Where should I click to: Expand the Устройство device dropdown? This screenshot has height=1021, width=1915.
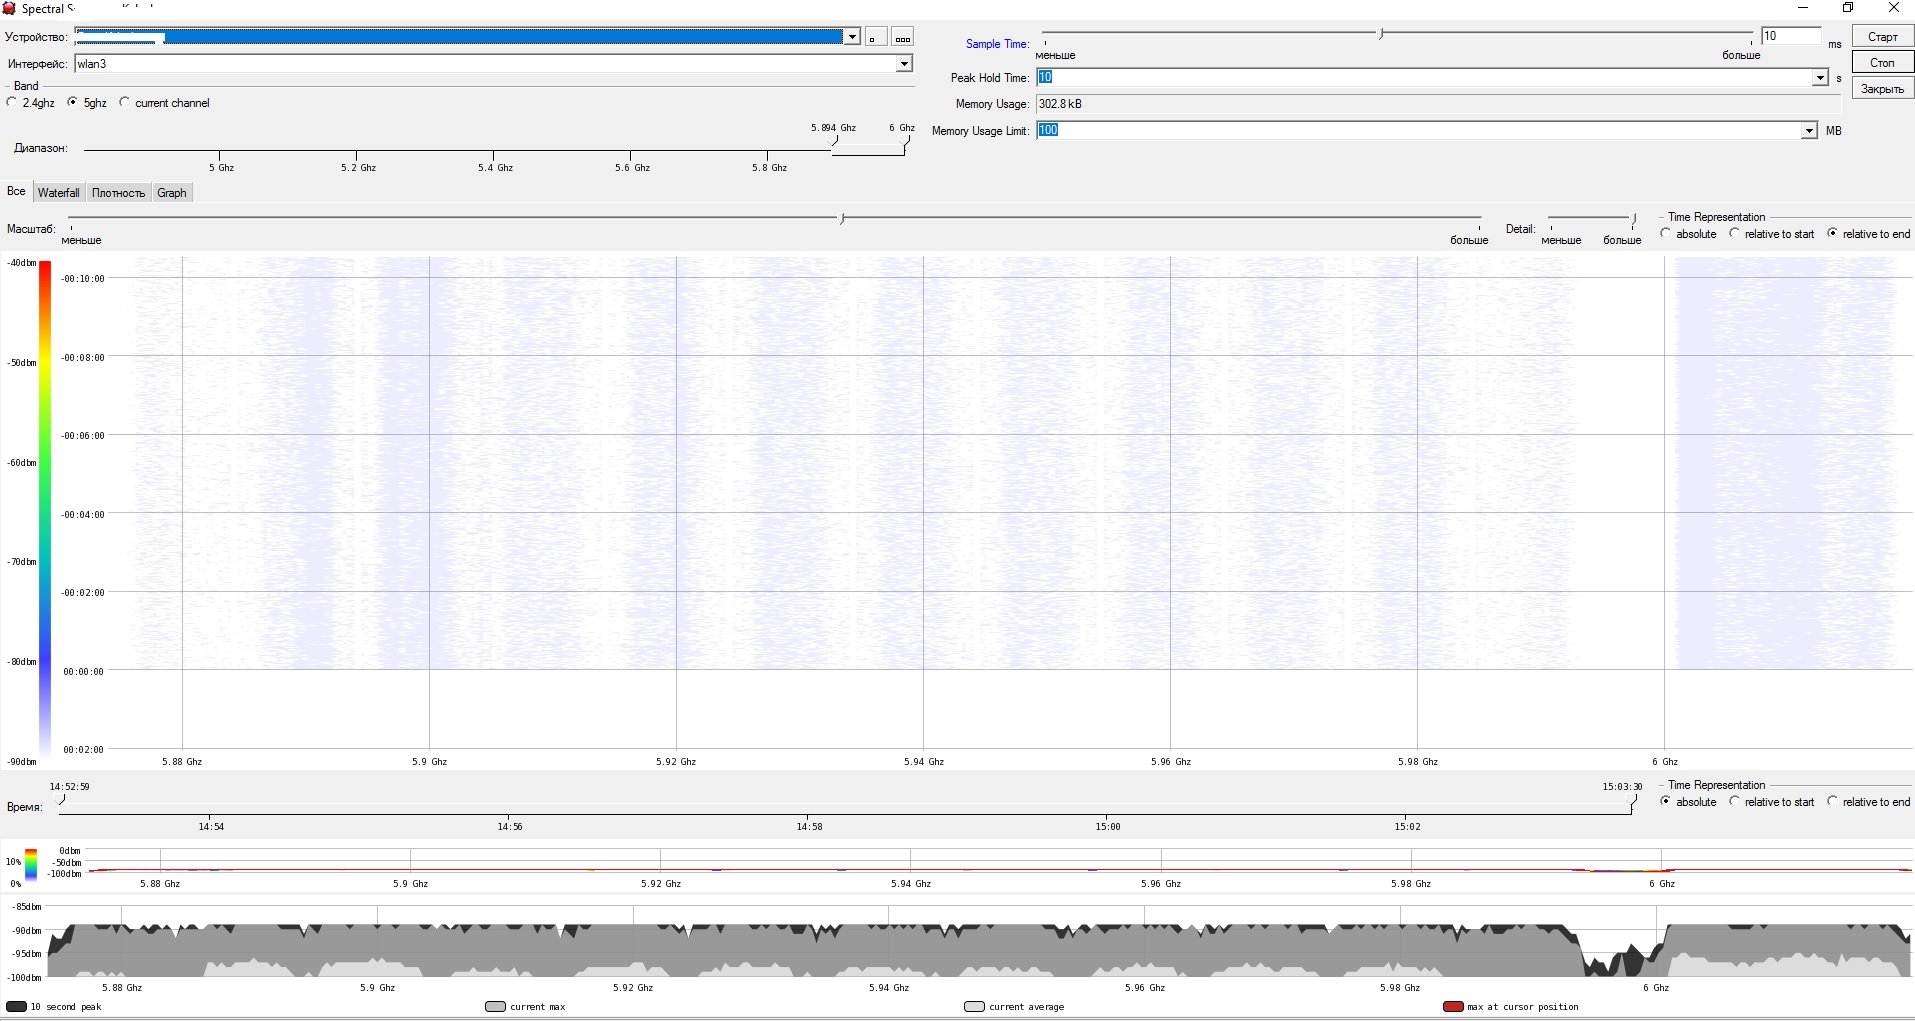pos(851,37)
